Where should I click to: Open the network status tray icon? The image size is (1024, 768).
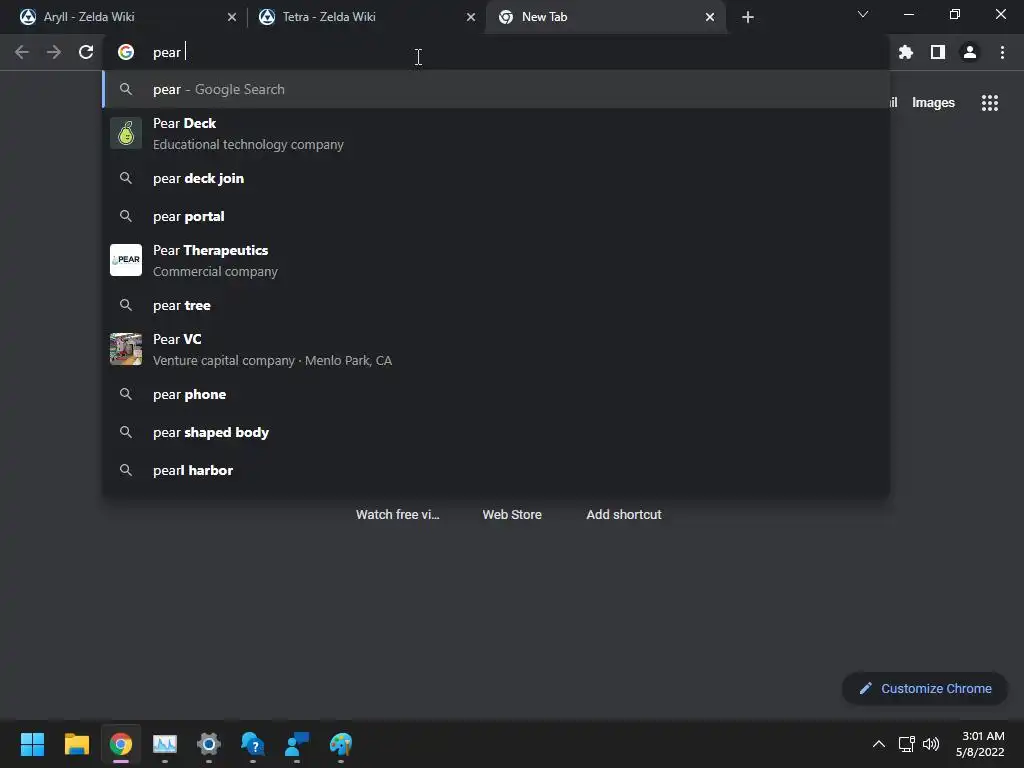(x=906, y=744)
